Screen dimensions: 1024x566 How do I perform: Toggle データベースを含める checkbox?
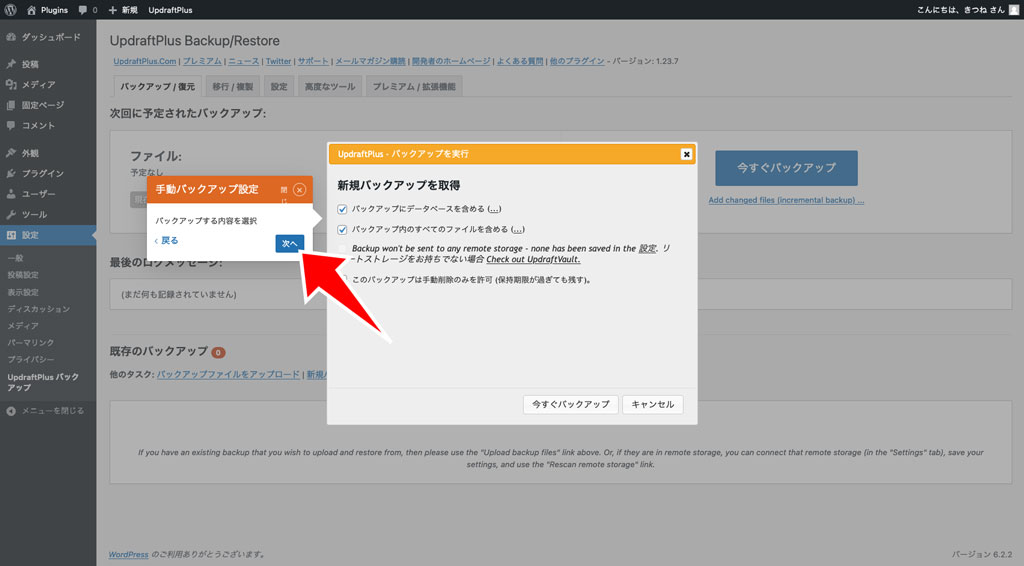click(342, 209)
